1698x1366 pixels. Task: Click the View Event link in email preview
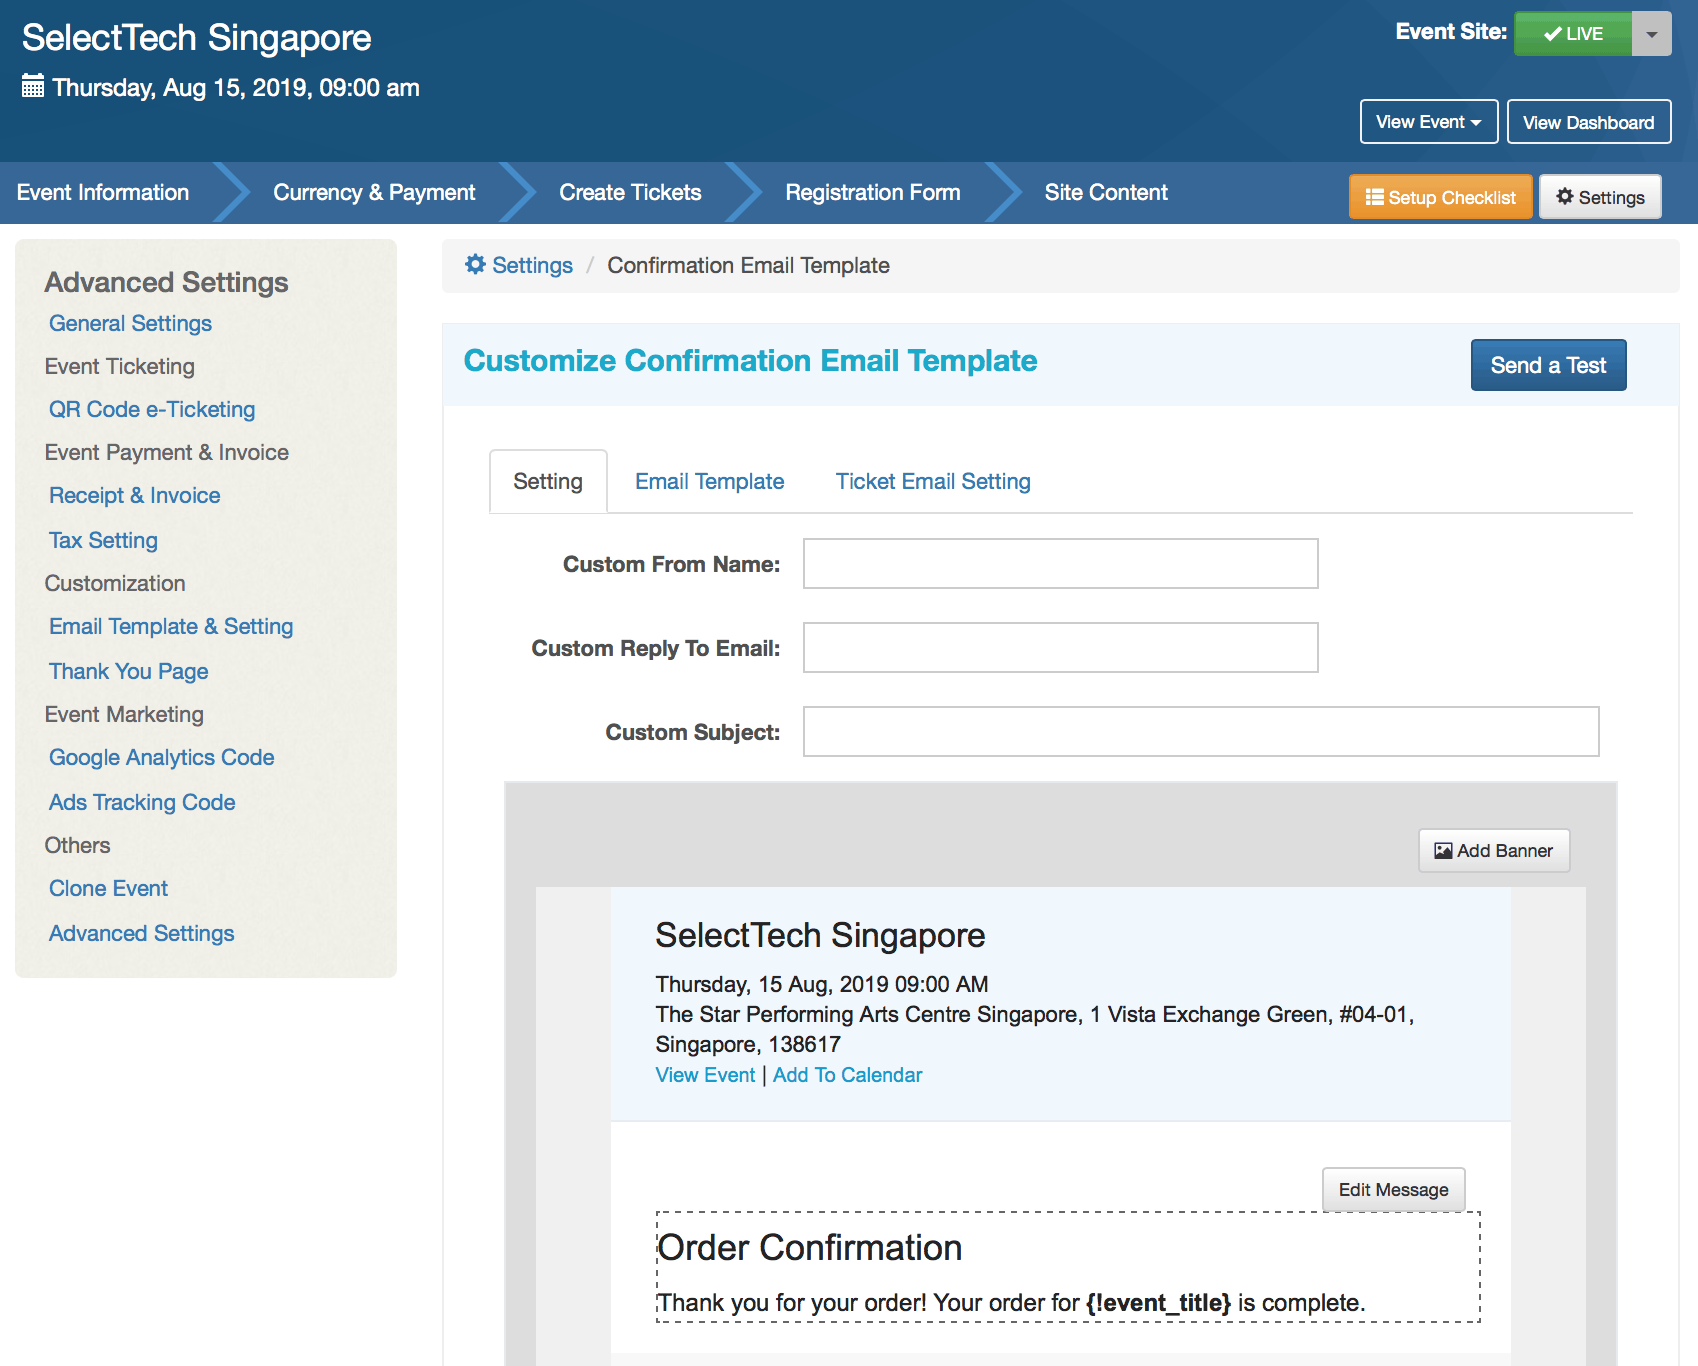pyautogui.click(x=705, y=1075)
